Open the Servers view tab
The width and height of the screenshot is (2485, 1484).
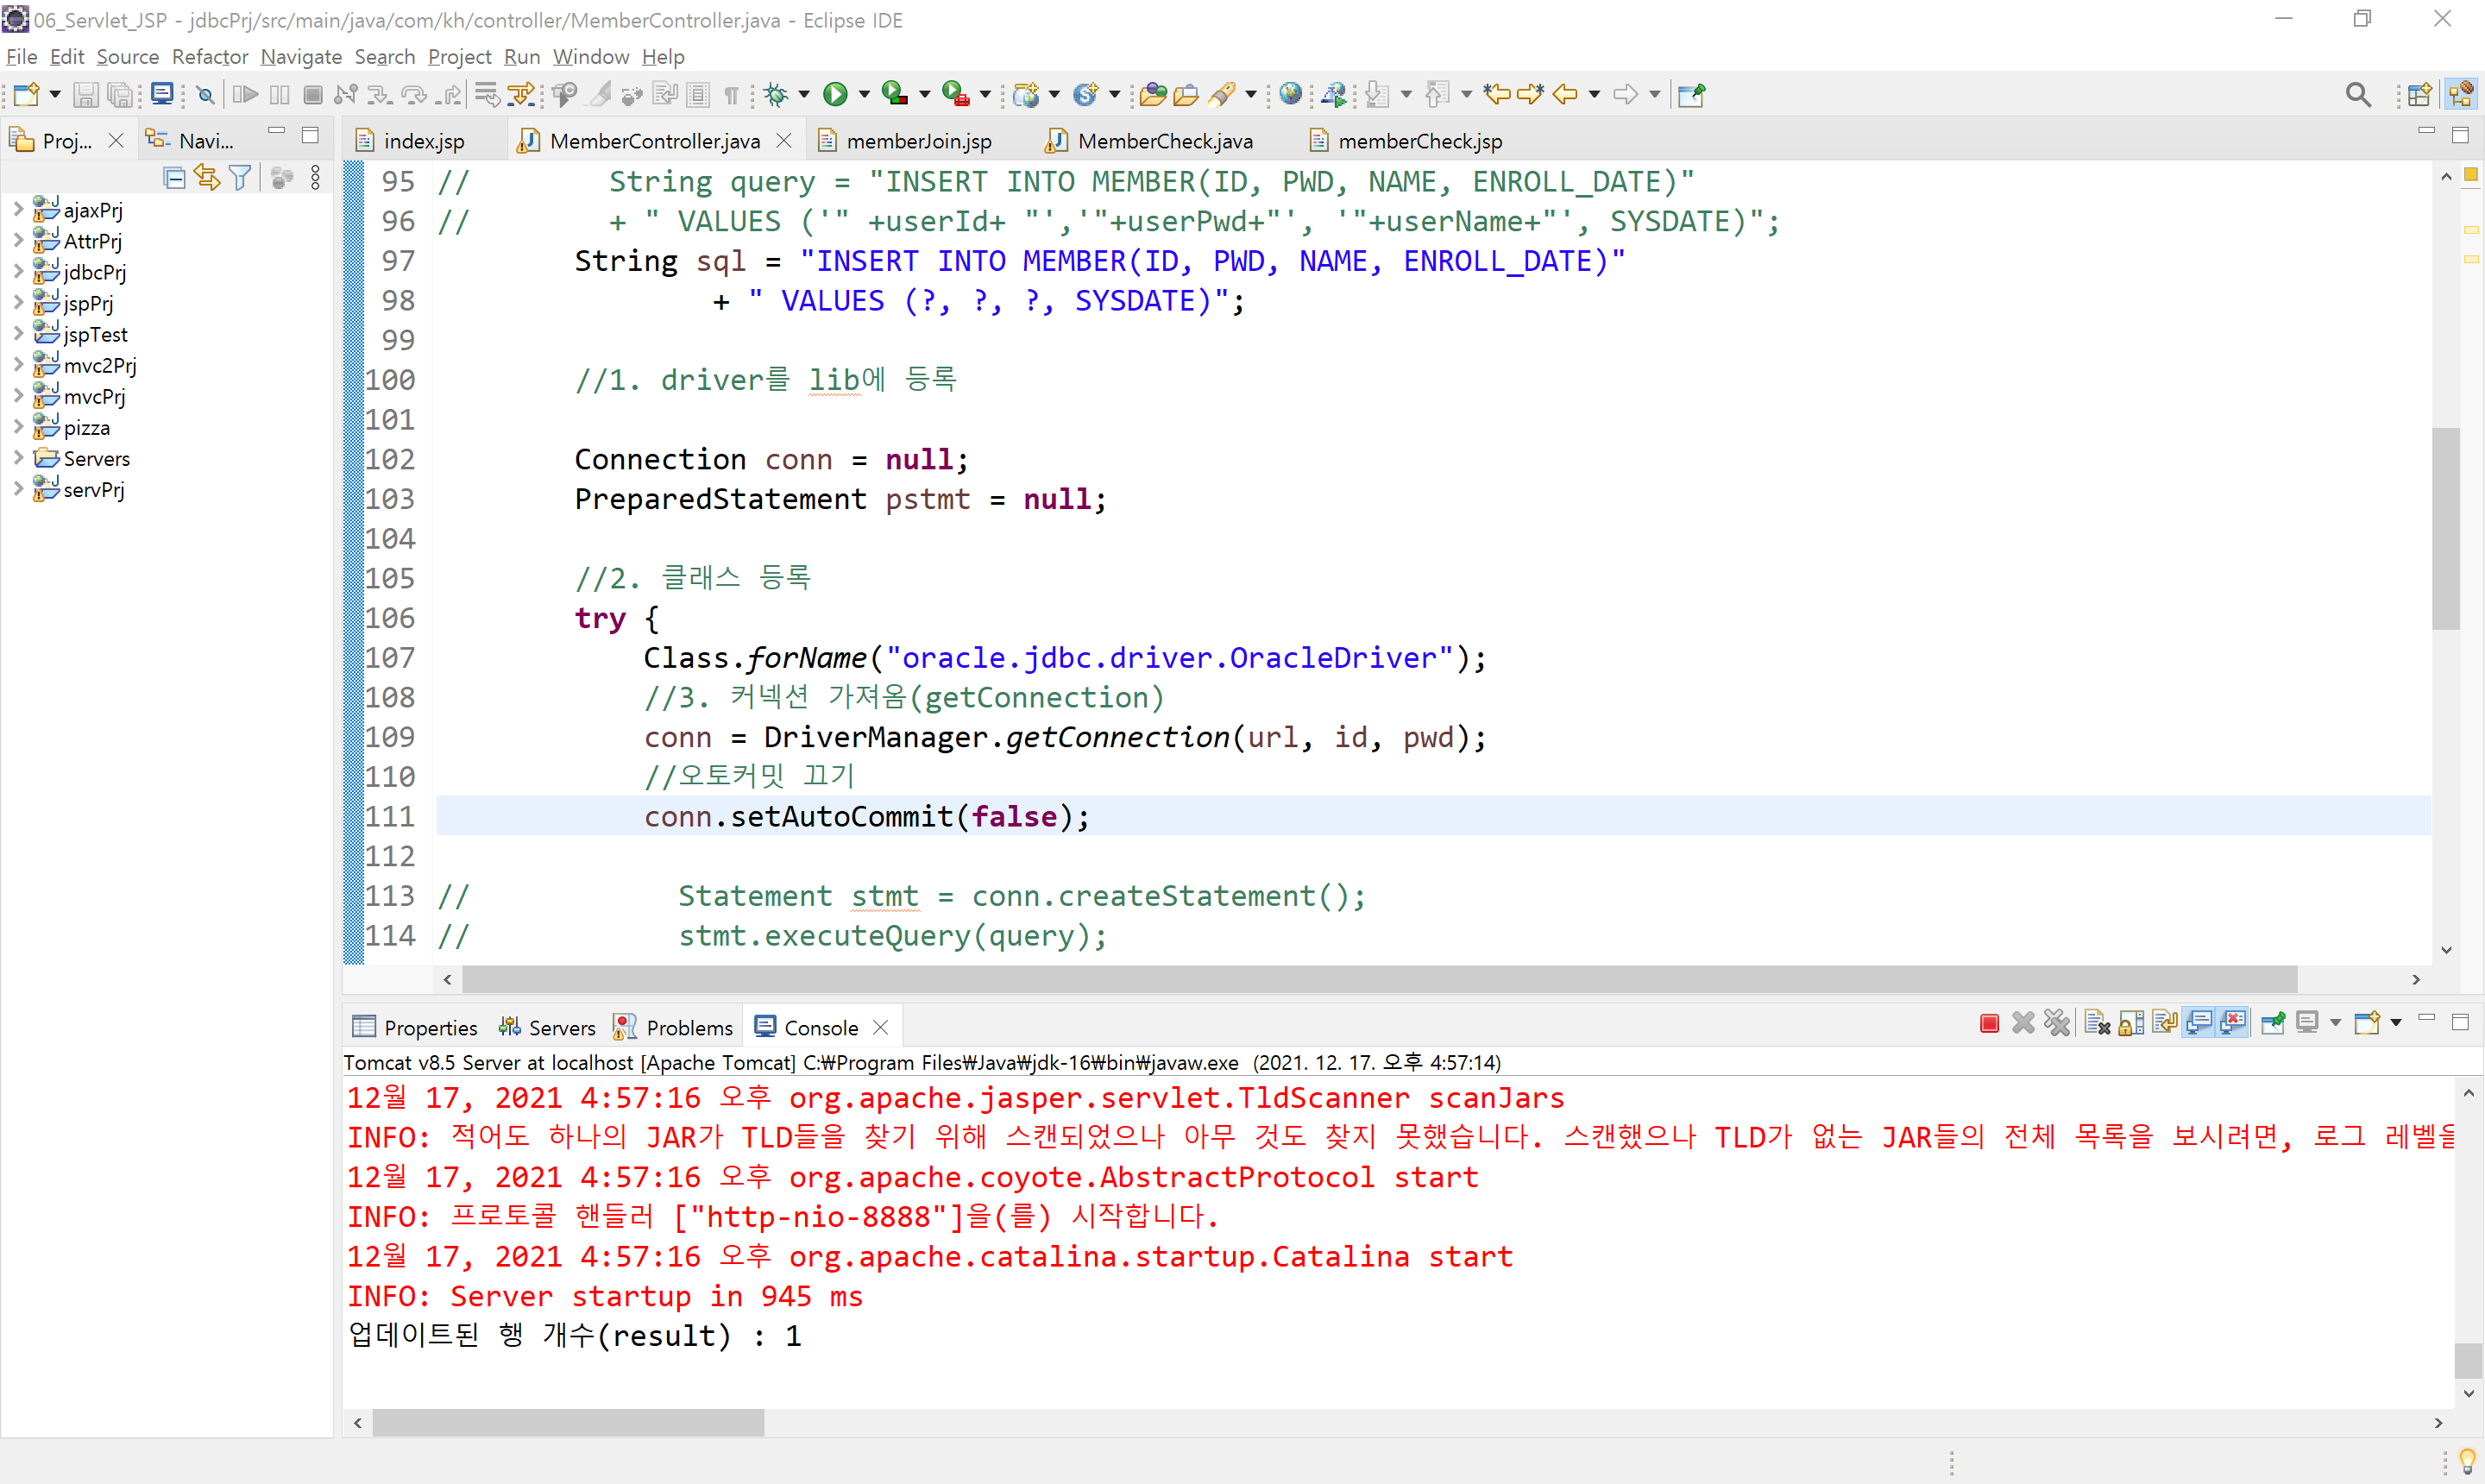click(548, 1028)
